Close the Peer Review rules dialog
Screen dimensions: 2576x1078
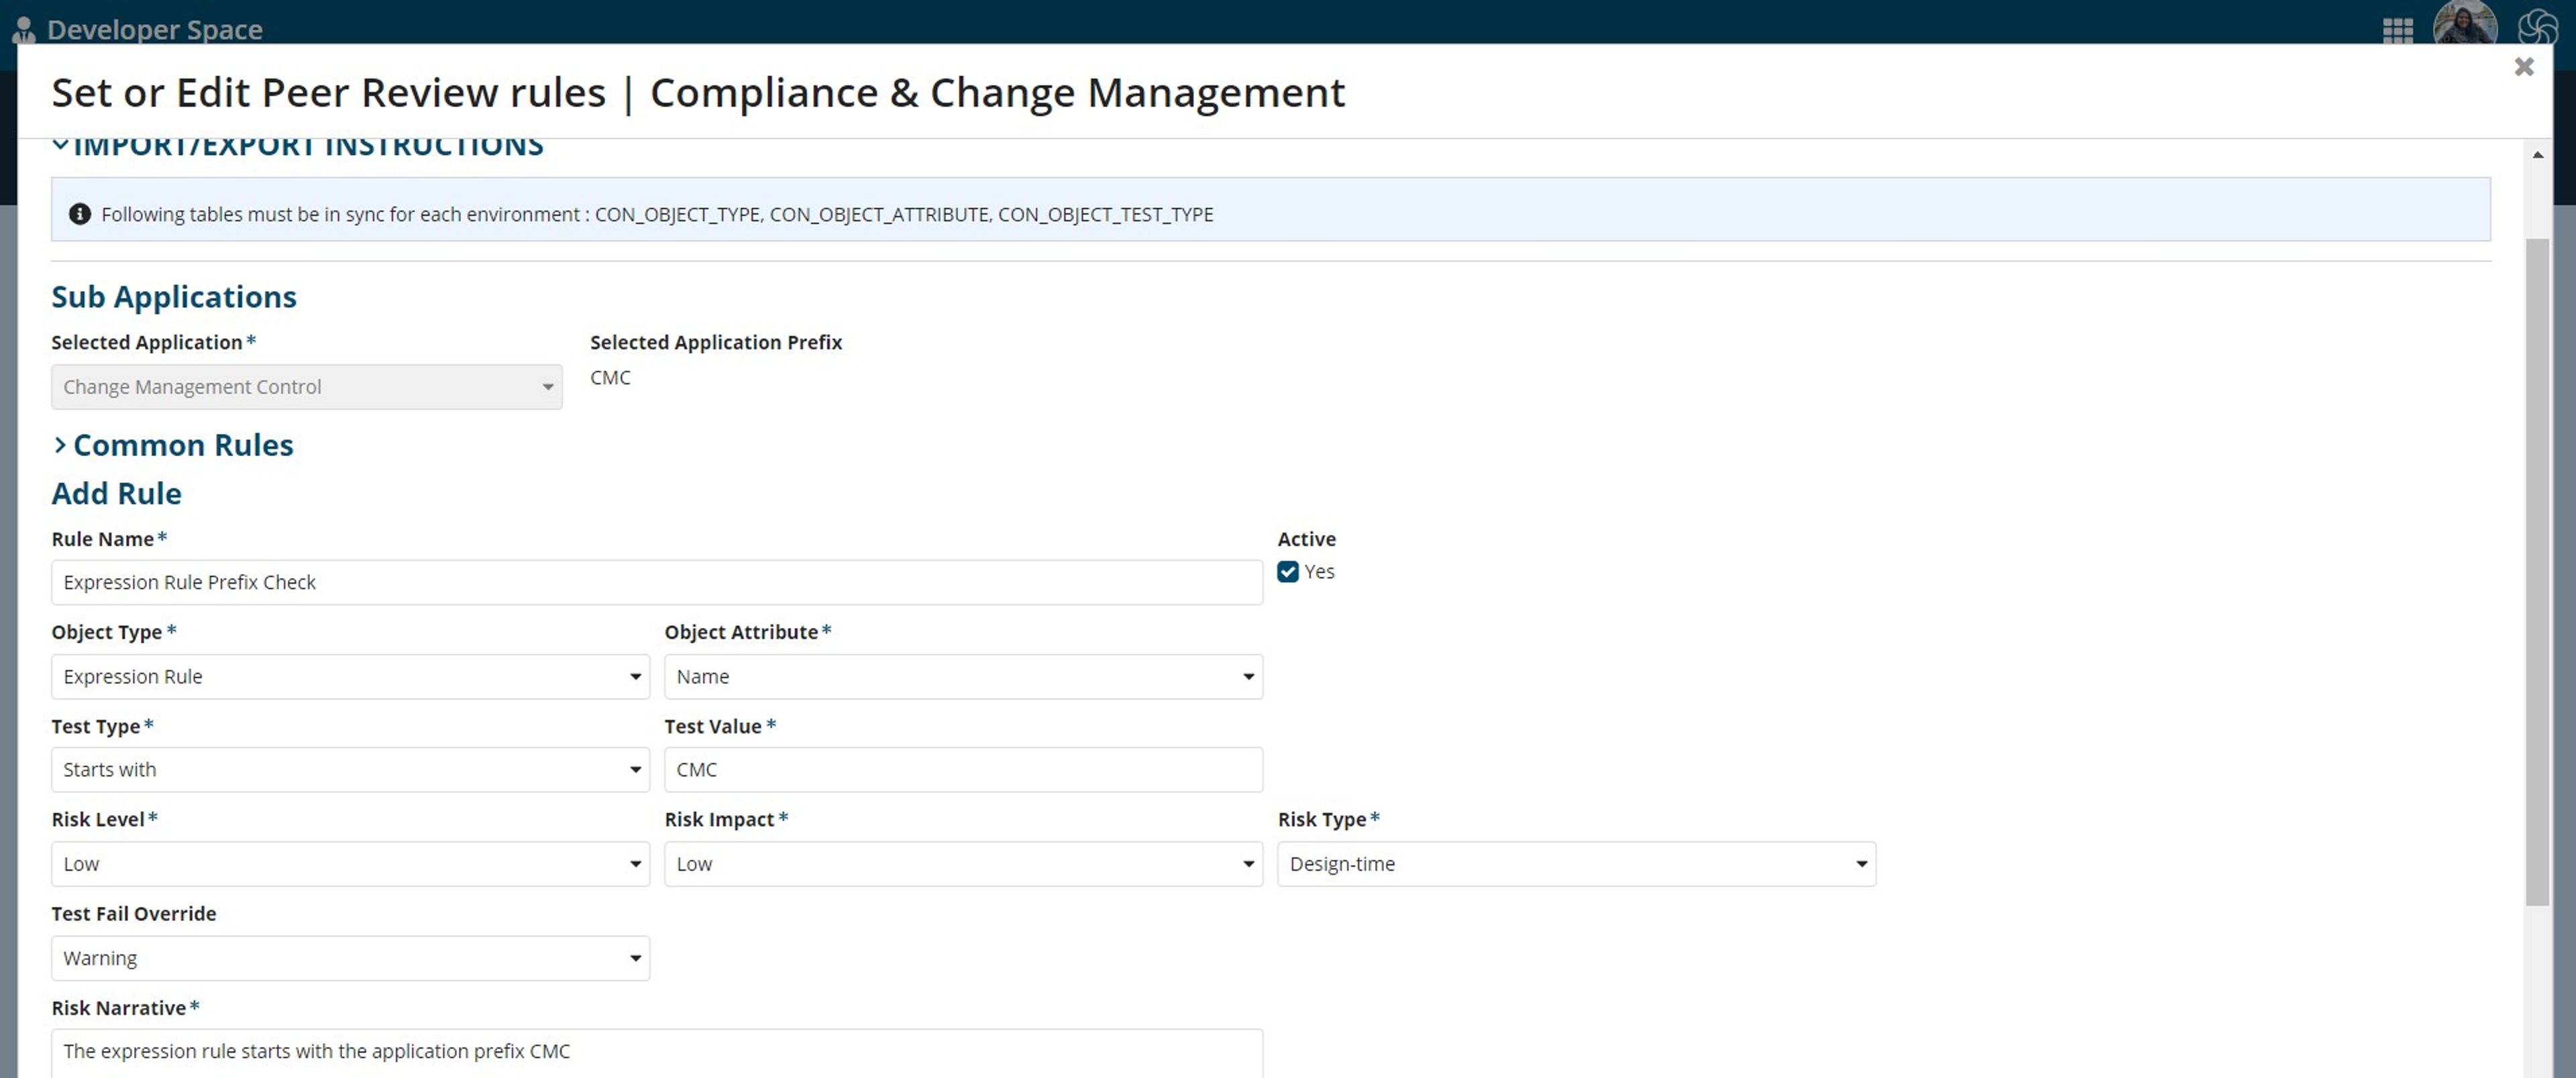[2524, 67]
